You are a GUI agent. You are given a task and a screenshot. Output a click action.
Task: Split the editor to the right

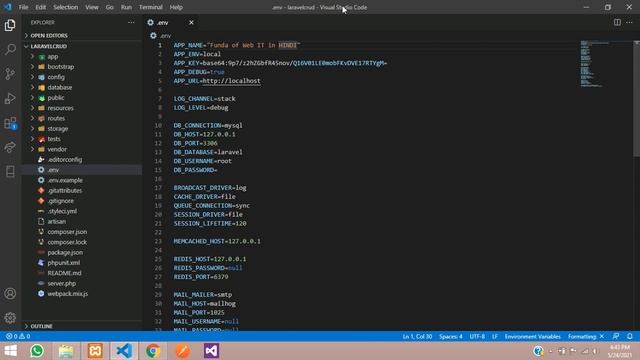click(x=617, y=22)
